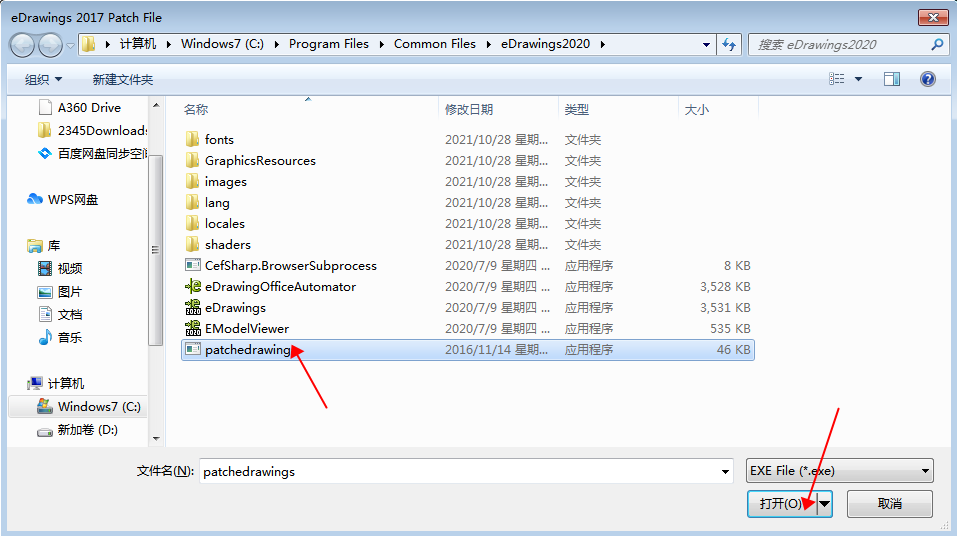Screen dimensions: 957x536
Task: Open the filename history dropdown arrow
Action: tap(725, 471)
